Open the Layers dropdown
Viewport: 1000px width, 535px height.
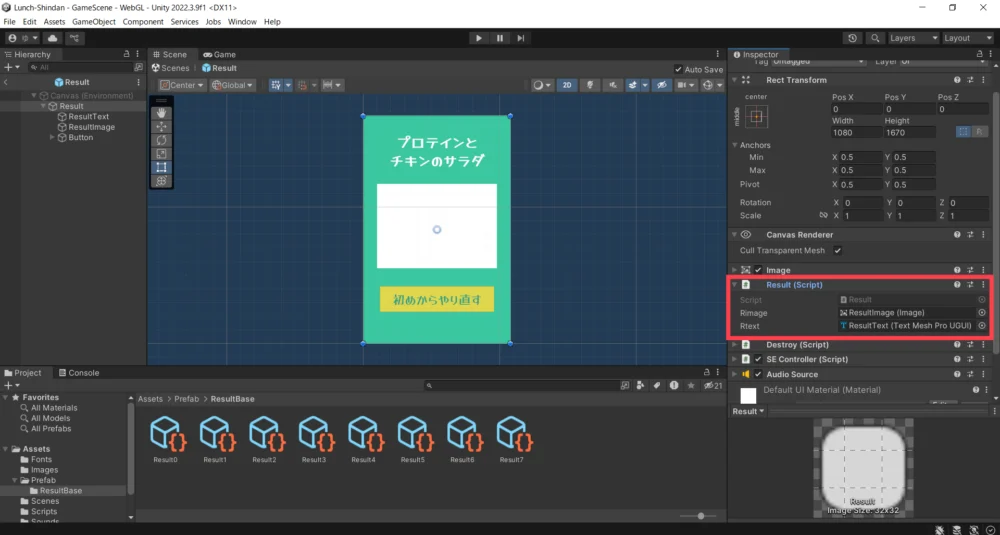(914, 38)
